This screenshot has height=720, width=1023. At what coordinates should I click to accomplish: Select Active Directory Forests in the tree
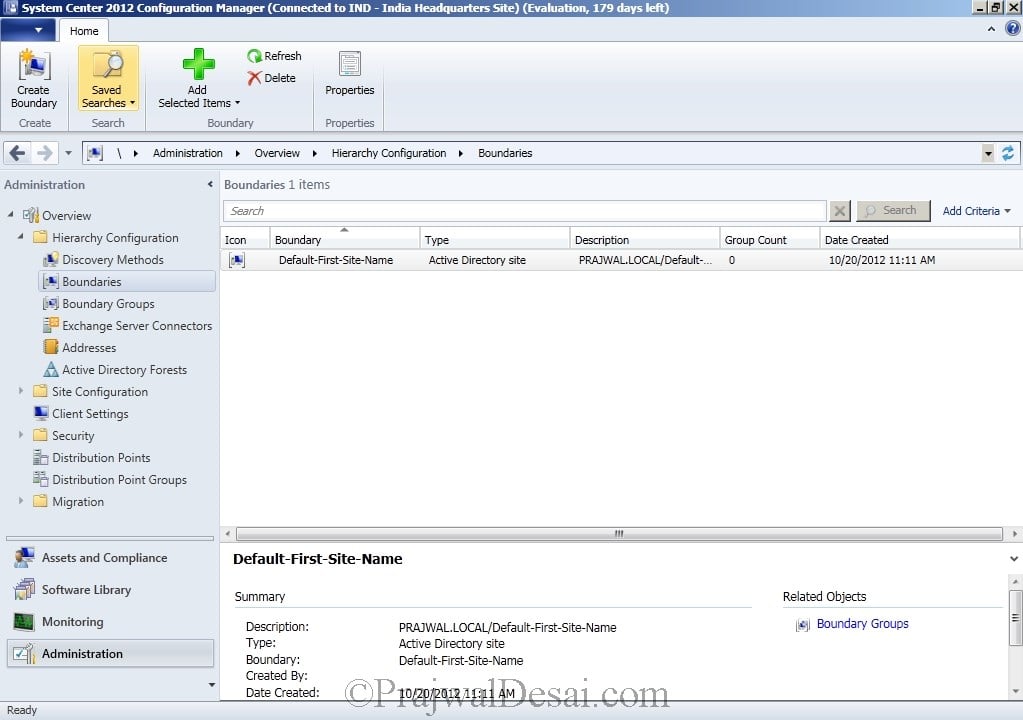(x=125, y=370)
